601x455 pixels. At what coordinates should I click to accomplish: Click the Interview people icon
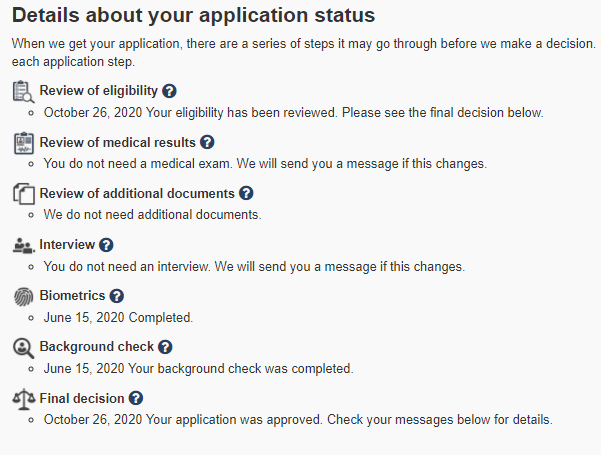coord(23,246)
